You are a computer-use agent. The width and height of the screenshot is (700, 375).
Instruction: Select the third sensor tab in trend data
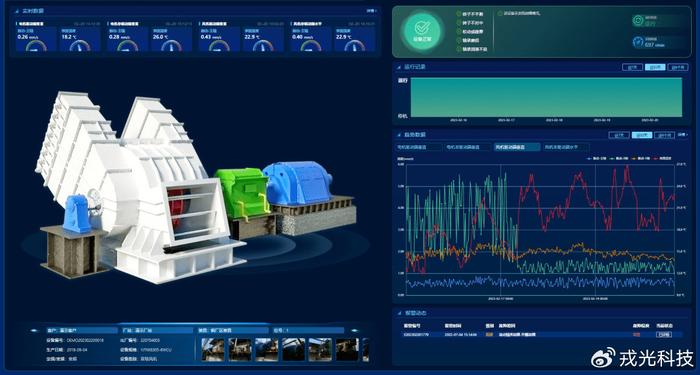516,147
